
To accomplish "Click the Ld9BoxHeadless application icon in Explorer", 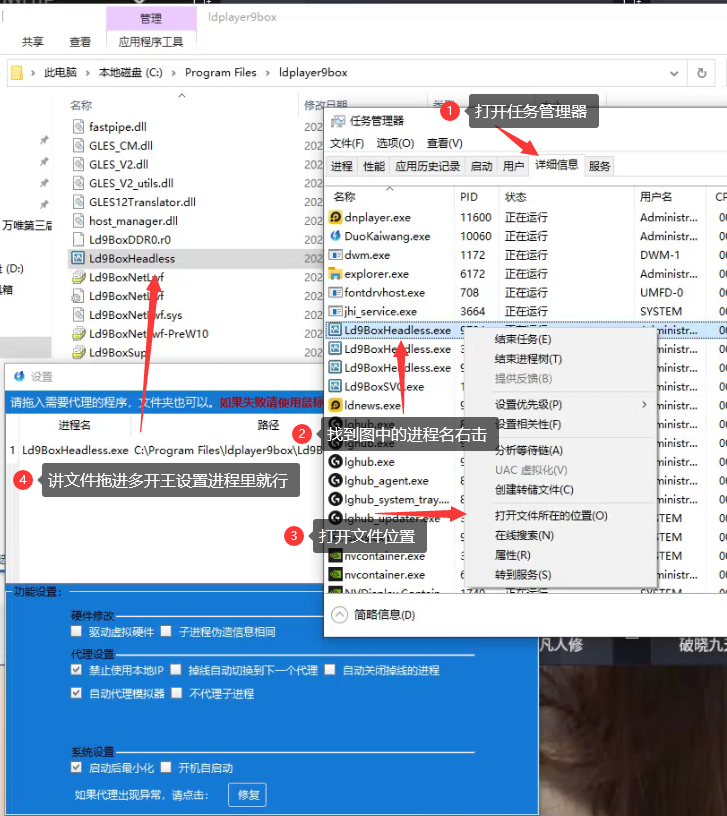I will point(79,258).
